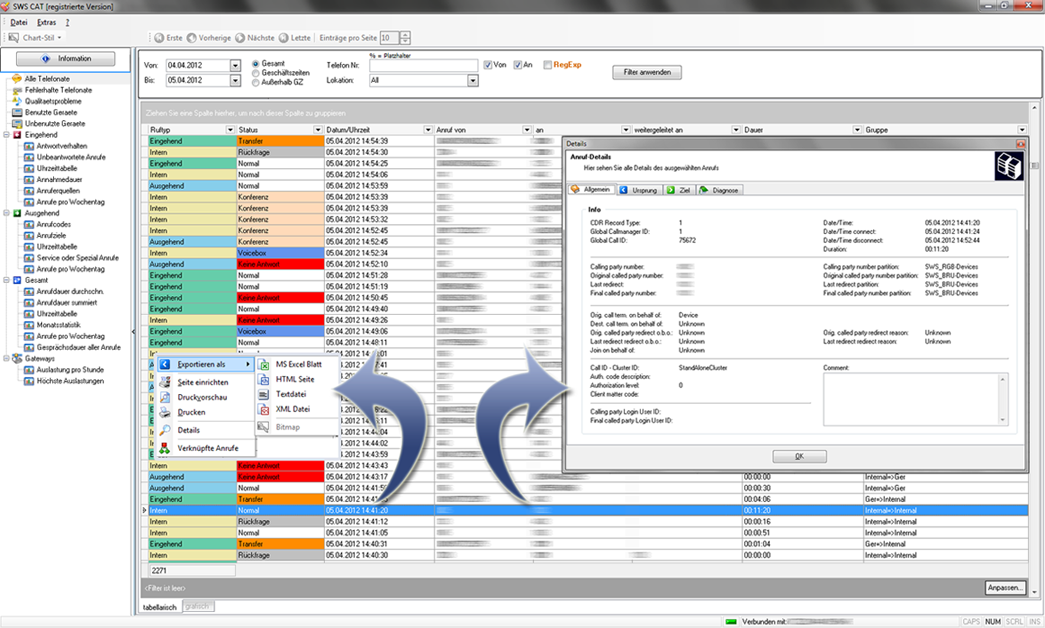
Task: Show the Benutzte Geraete list
Action: coord(51,113)
